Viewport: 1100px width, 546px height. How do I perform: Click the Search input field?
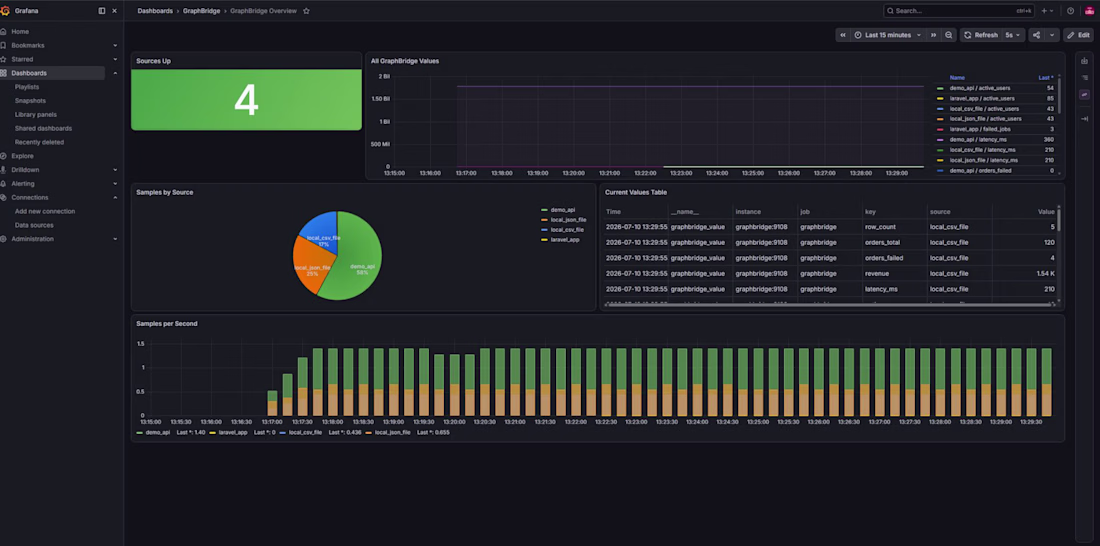pos(958,11)
